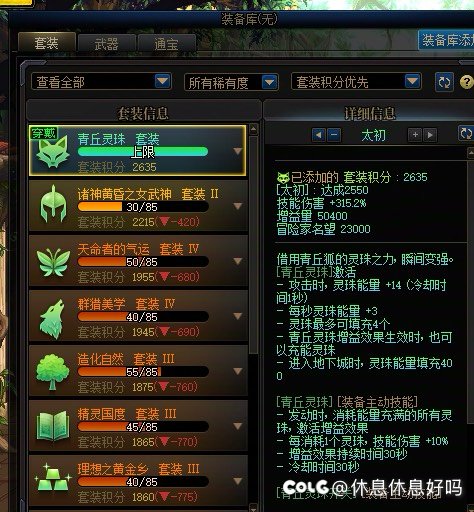Click the minus button next to 太初
474x512 pixels.
pyautogui.click(x=334, y=135)
